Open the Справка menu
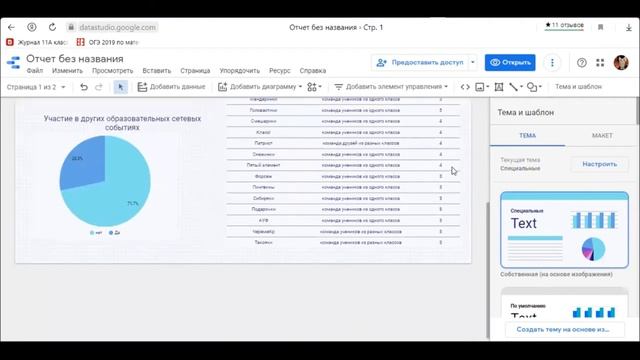640x360 pixels. click(313, 71)
